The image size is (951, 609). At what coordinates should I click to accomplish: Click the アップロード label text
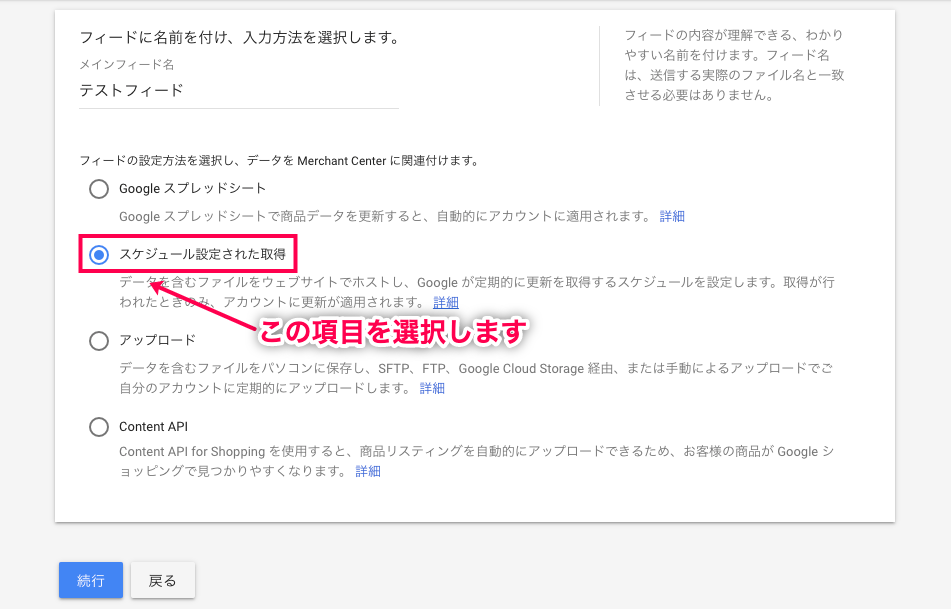157,340
